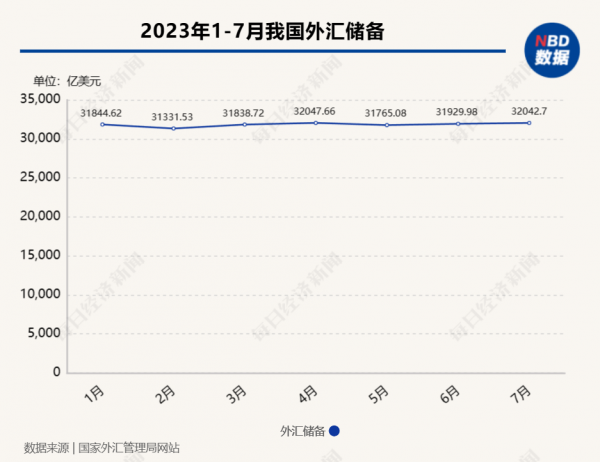Viewport: 600px width, 462px height.
Task: Click the 32047.66 data label for April
Action: tap(316, 112)
